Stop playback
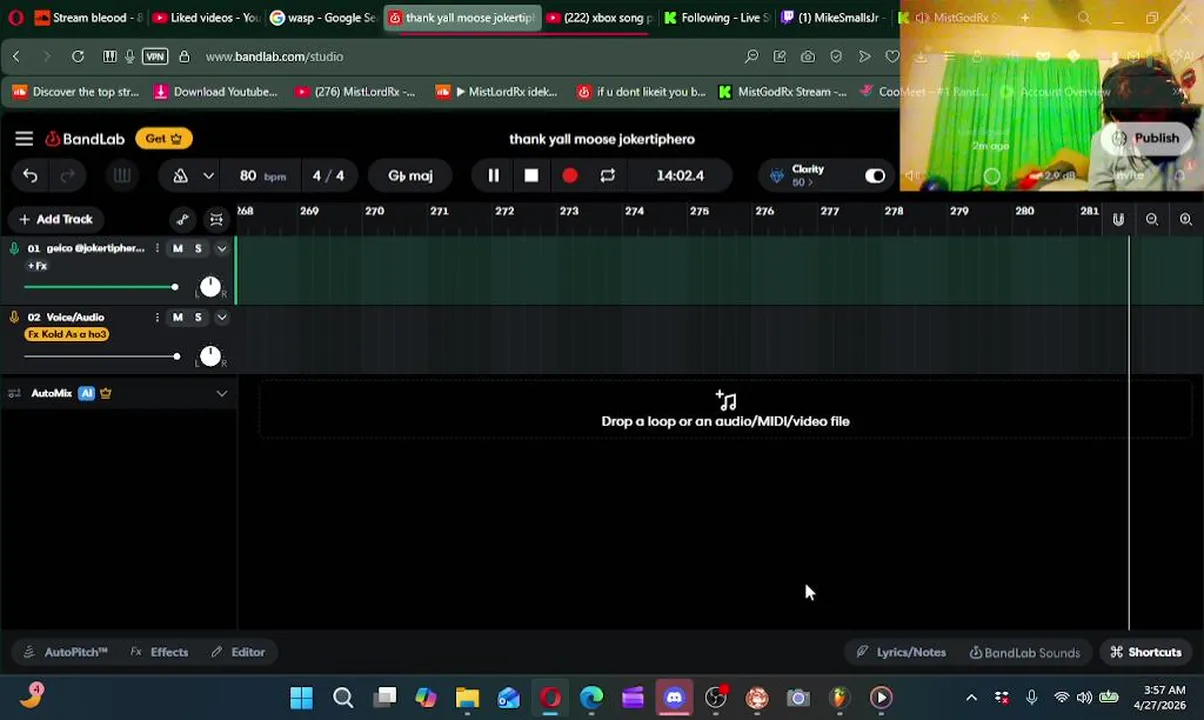Image resolution: width=1204 pixels, height=720 pixels. pyautogui.click(x=531, y=176)
